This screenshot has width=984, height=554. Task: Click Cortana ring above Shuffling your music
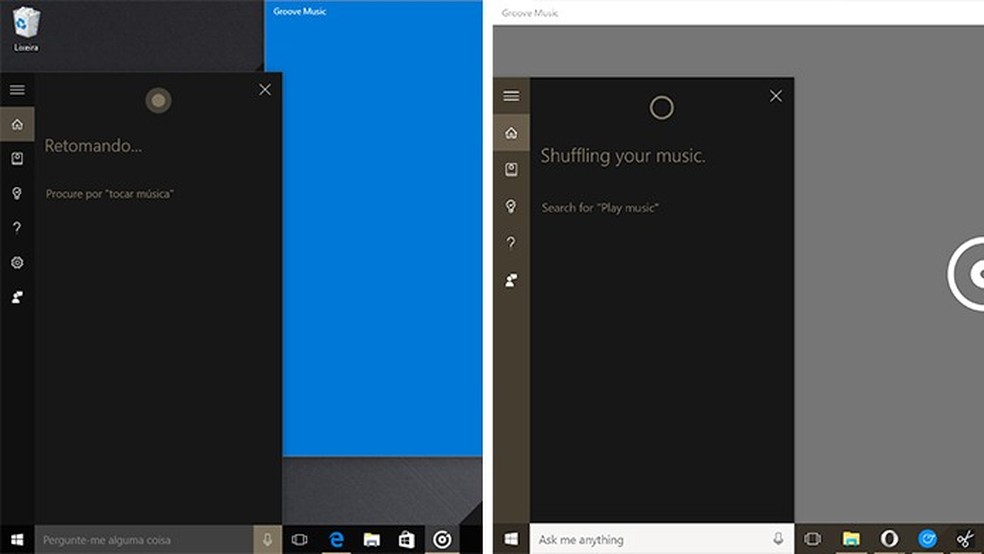661,108
